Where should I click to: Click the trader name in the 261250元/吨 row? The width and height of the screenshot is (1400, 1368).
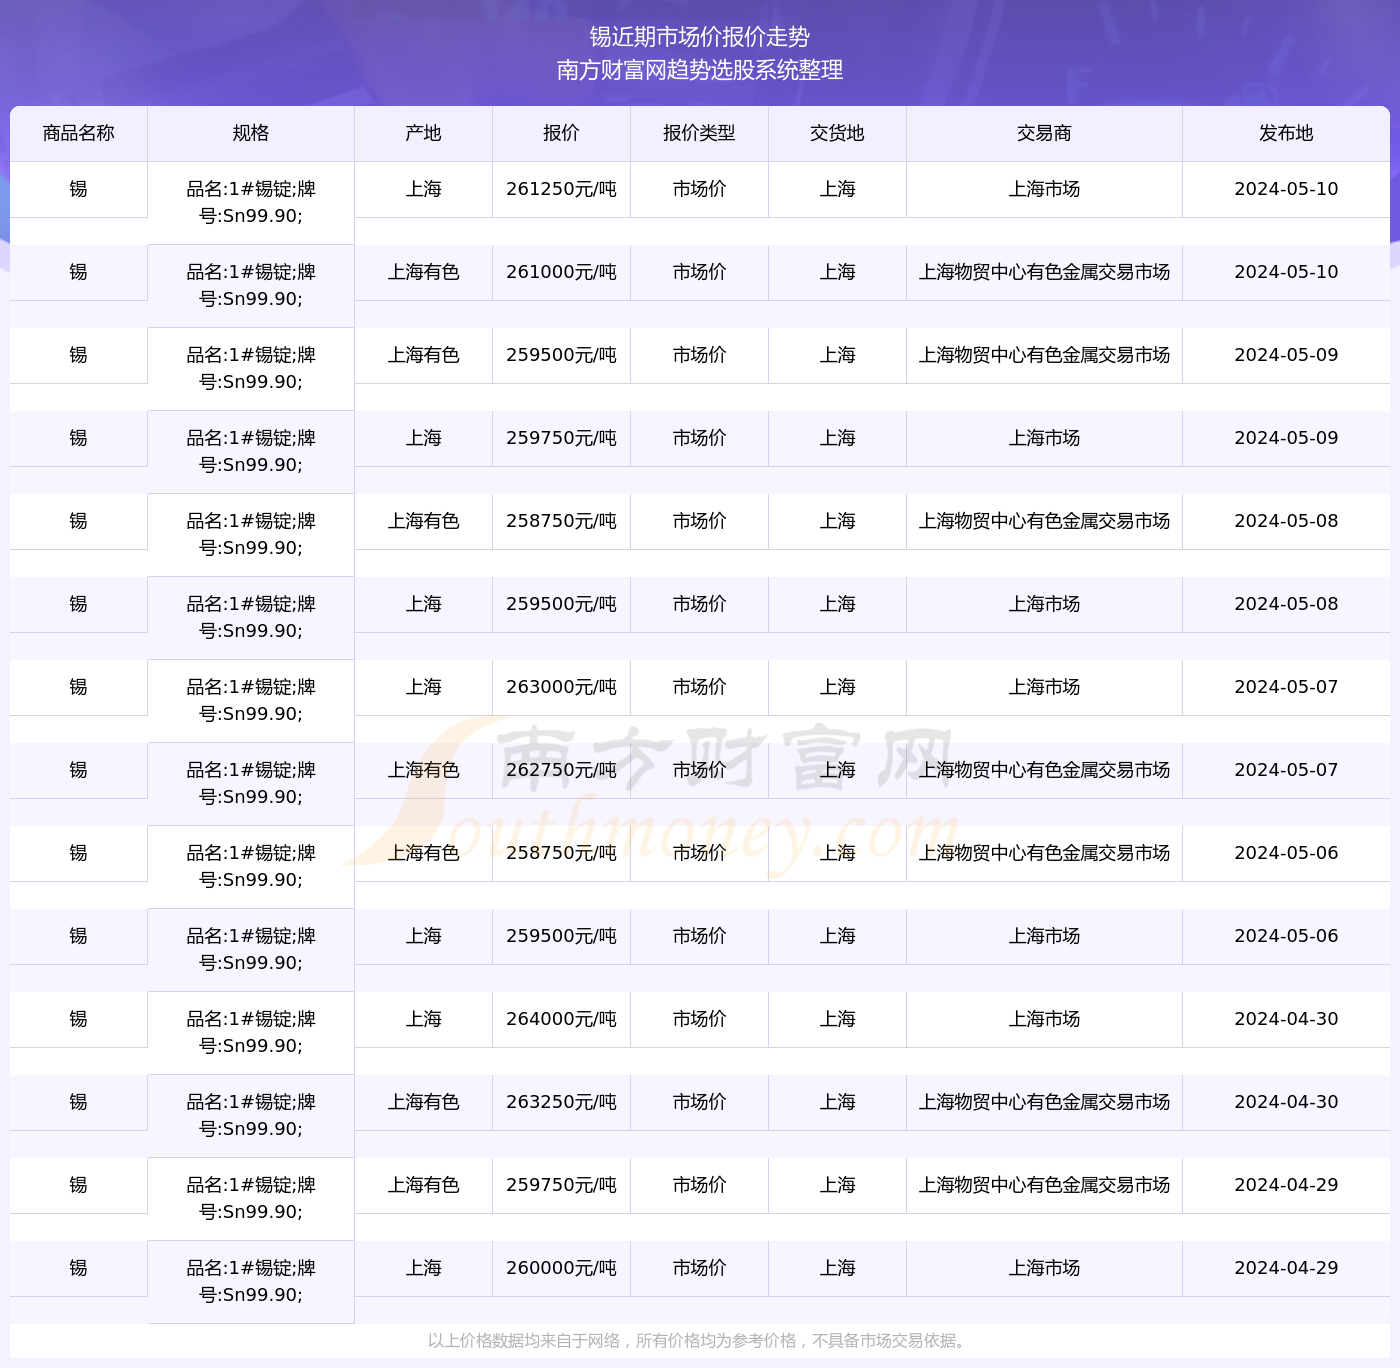[1045, 189]
